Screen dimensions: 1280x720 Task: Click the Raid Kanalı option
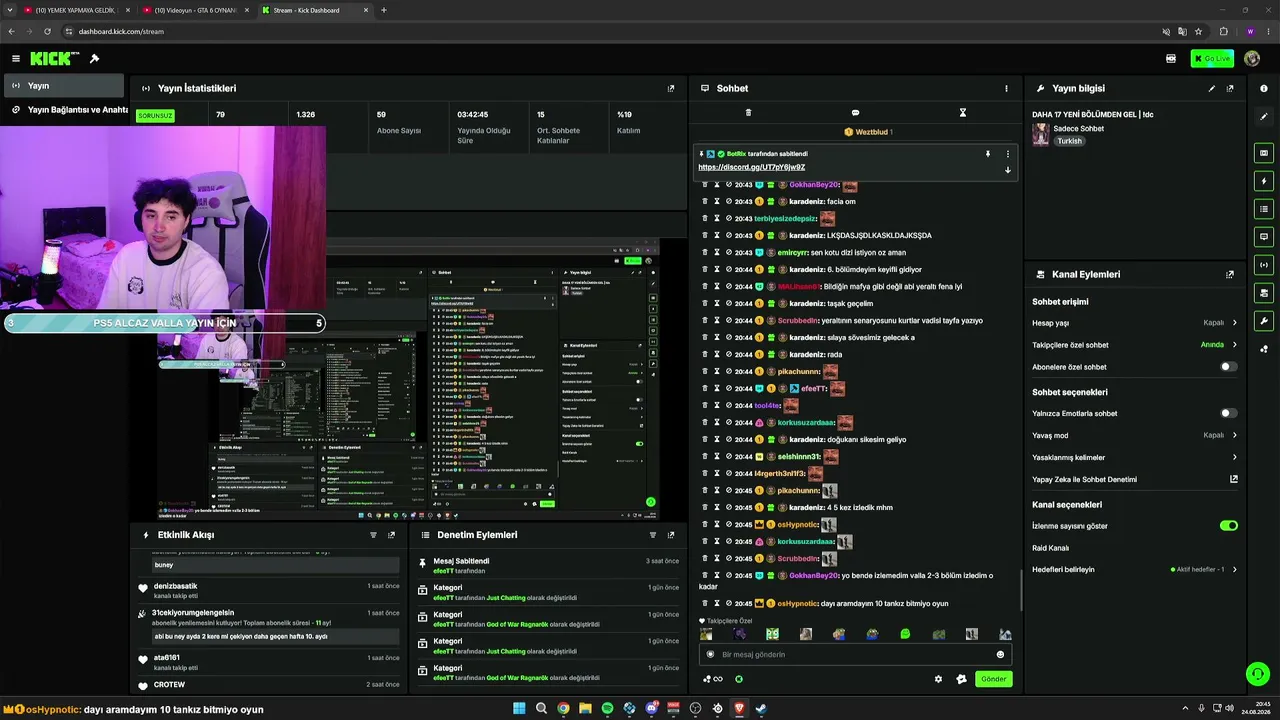(x=1050, y=548)
